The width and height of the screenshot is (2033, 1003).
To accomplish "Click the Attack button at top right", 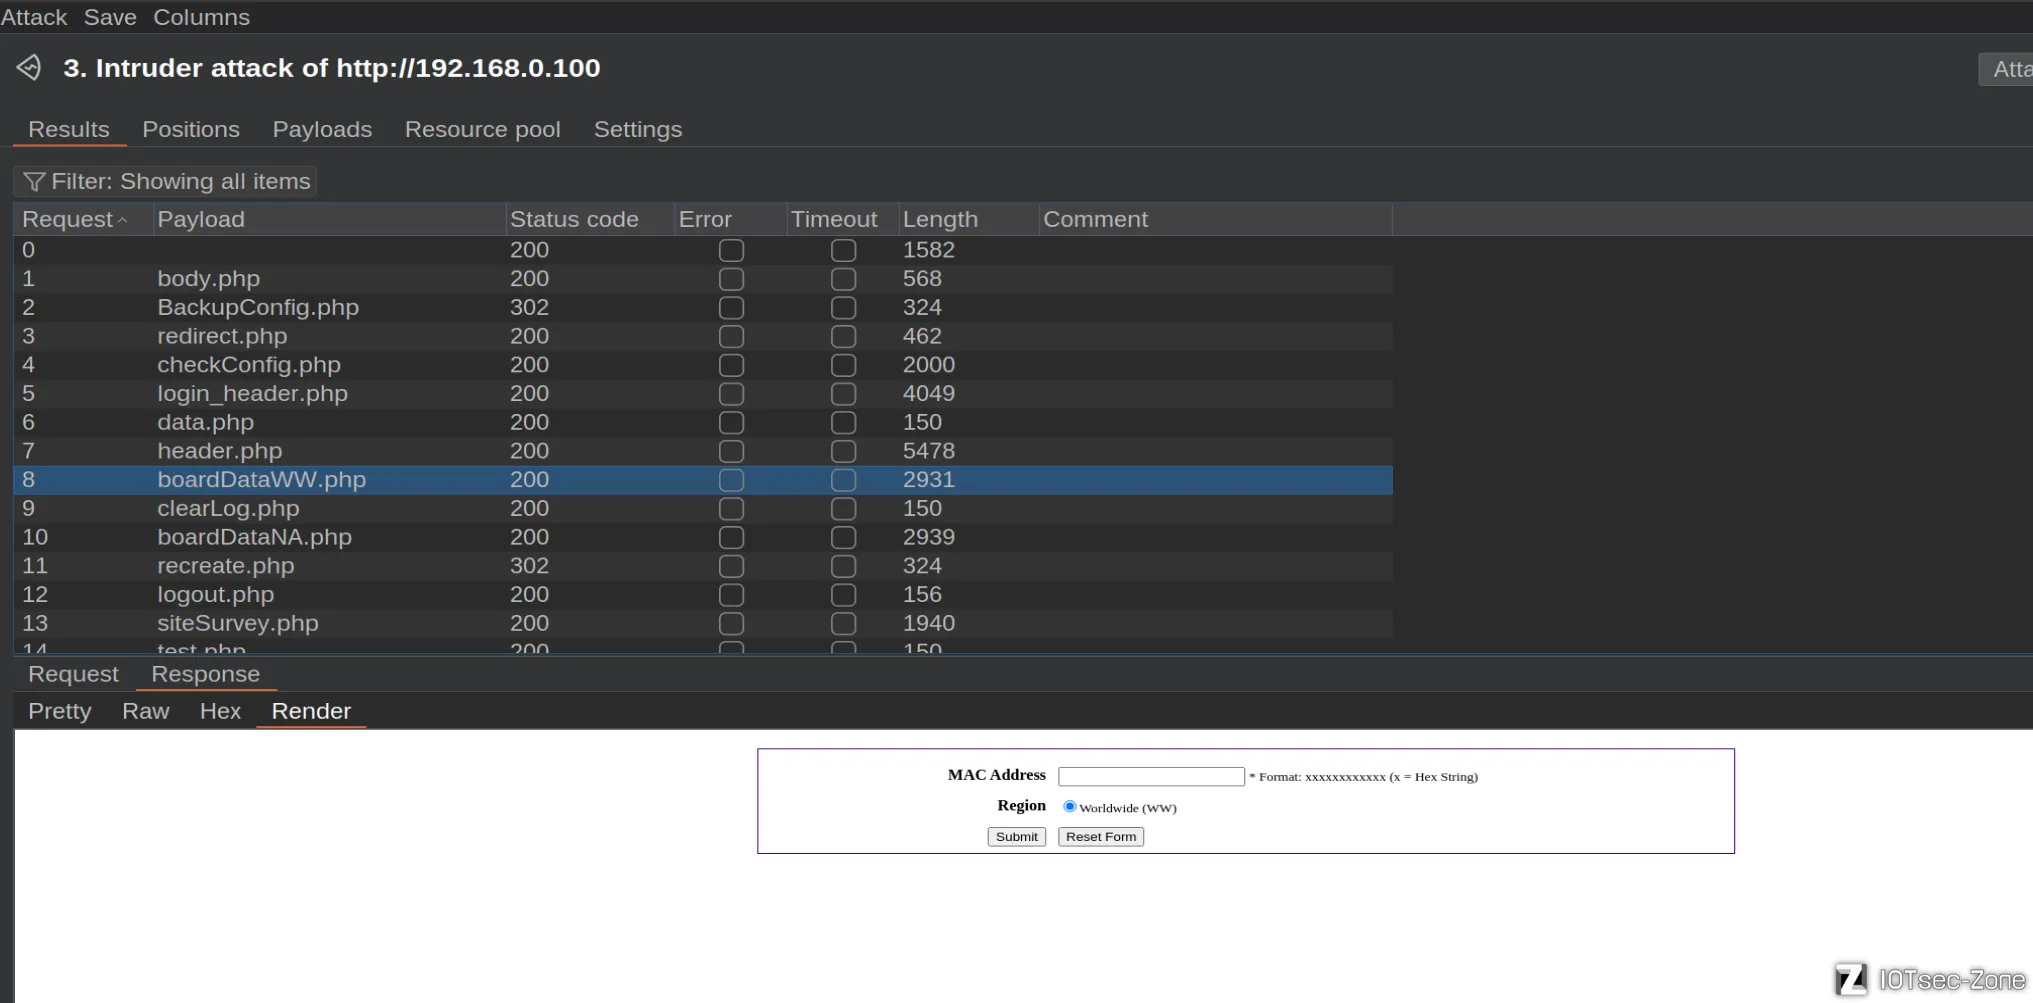I will pos(2006,69).
